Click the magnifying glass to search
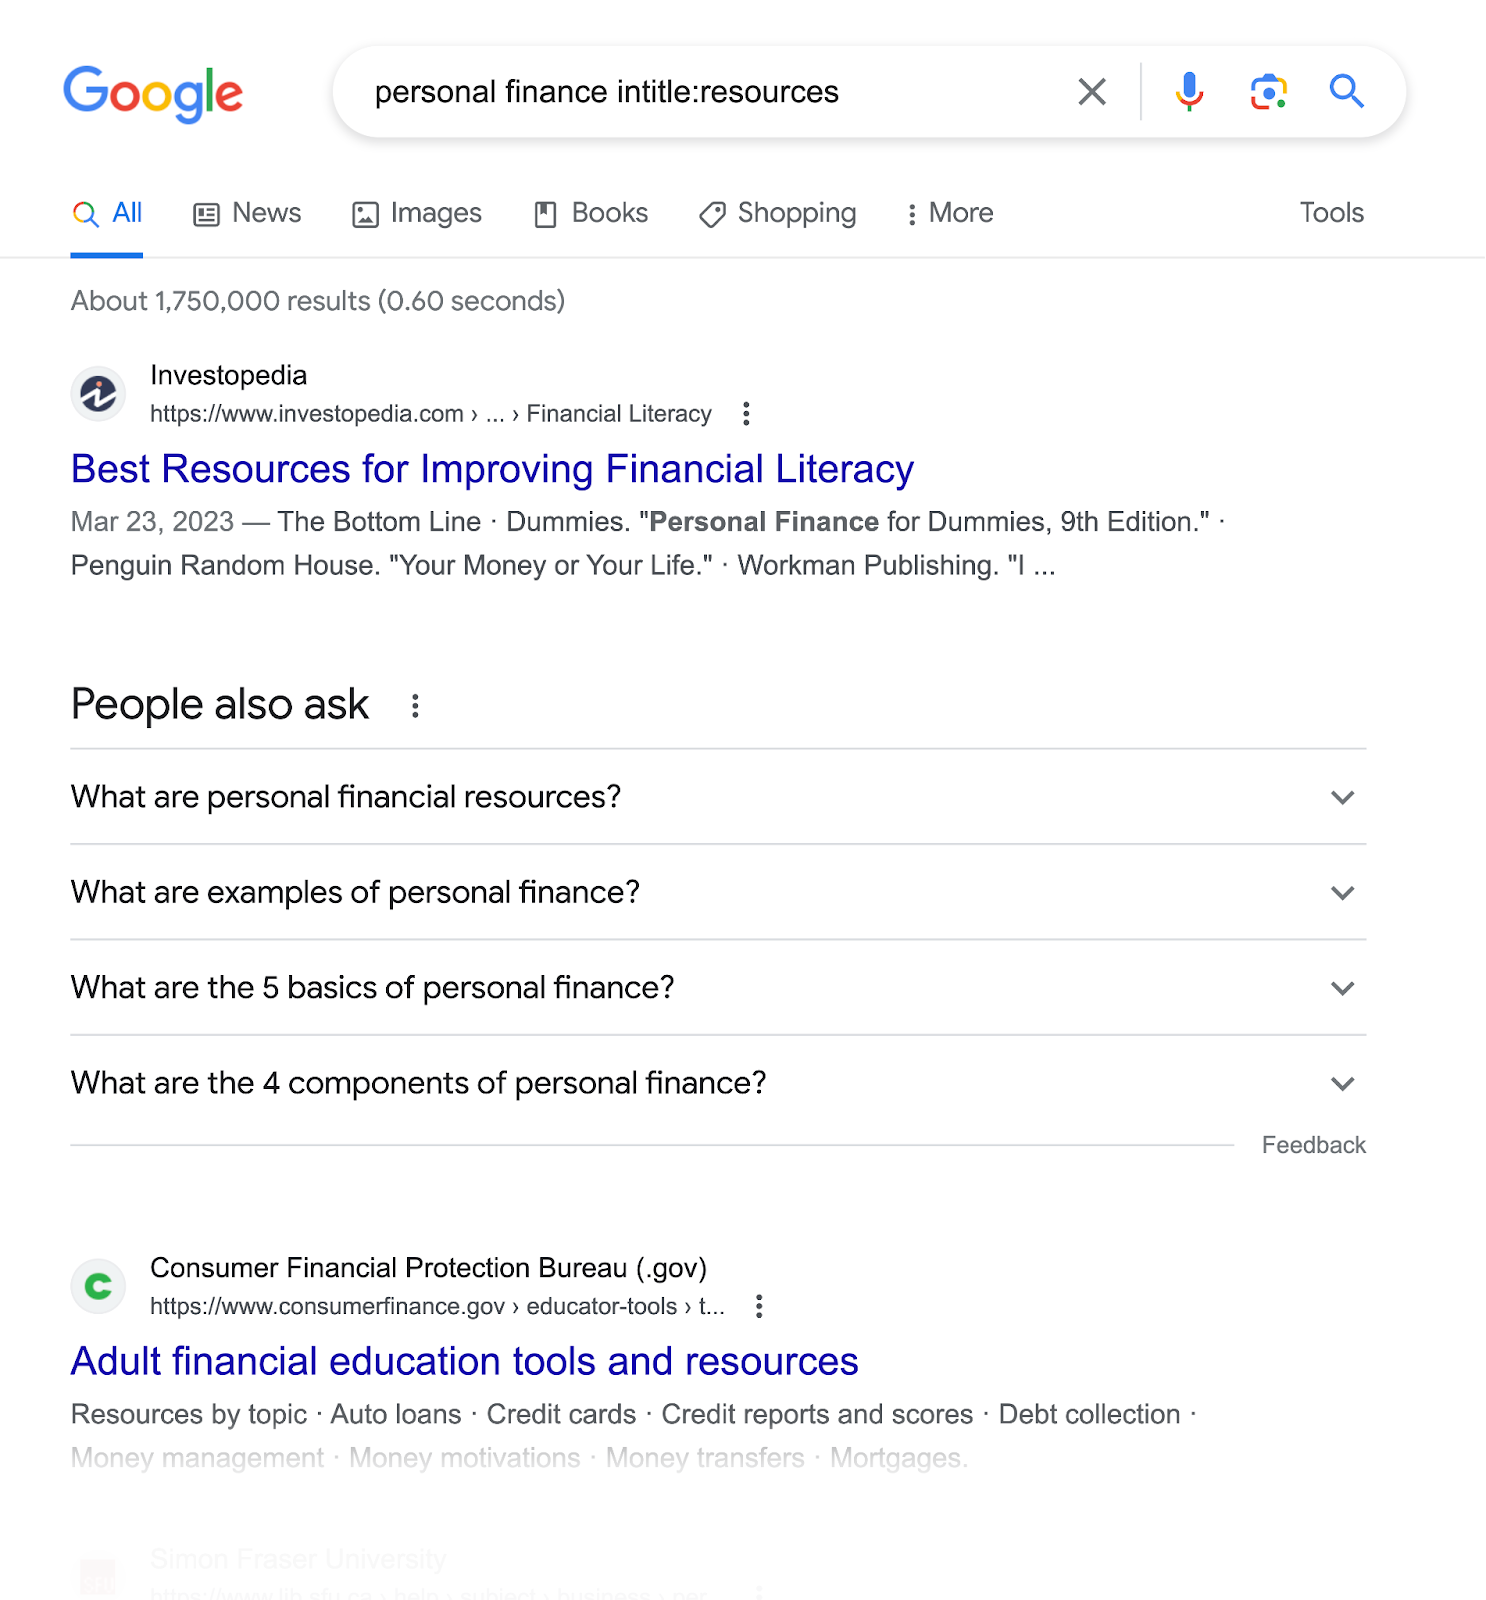 (x=1346, y=91)
